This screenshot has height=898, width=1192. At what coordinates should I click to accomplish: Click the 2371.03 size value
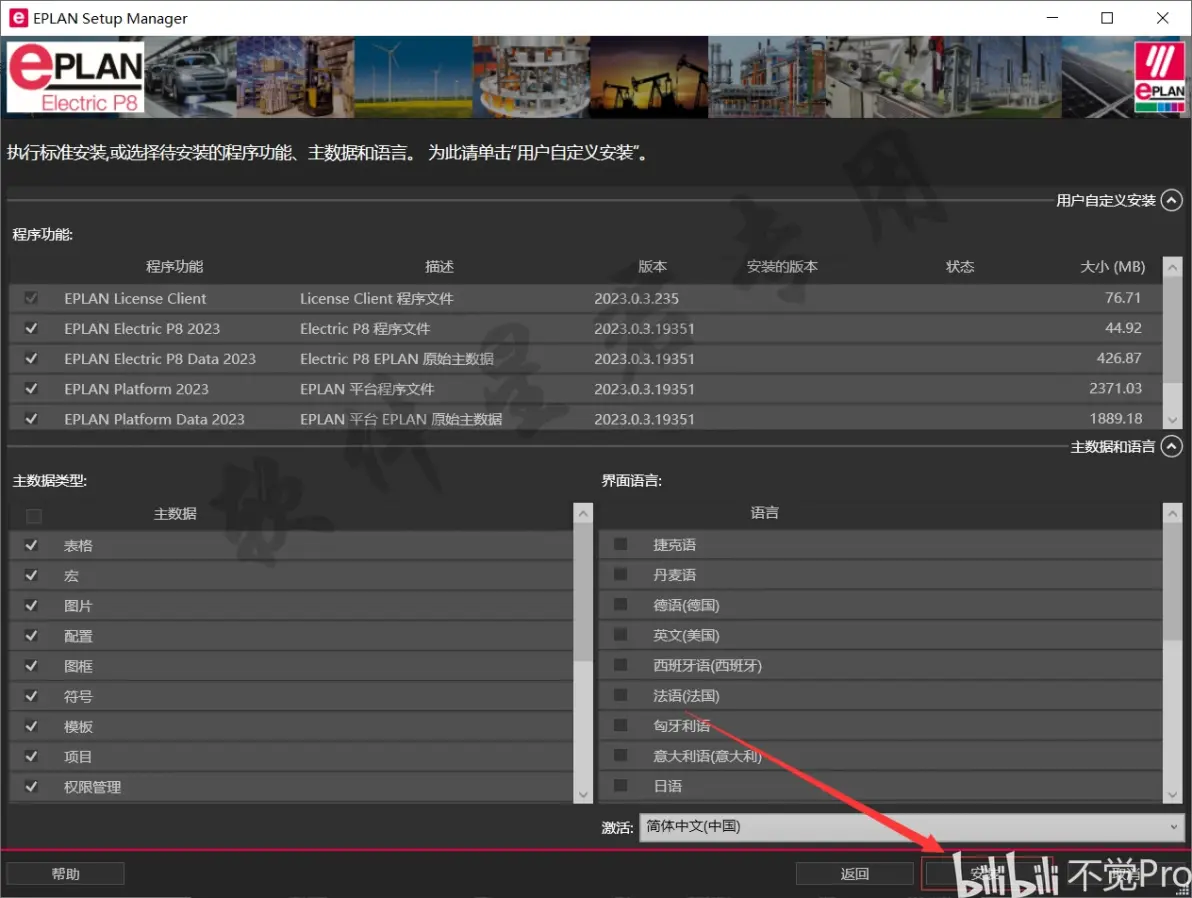1115,389
